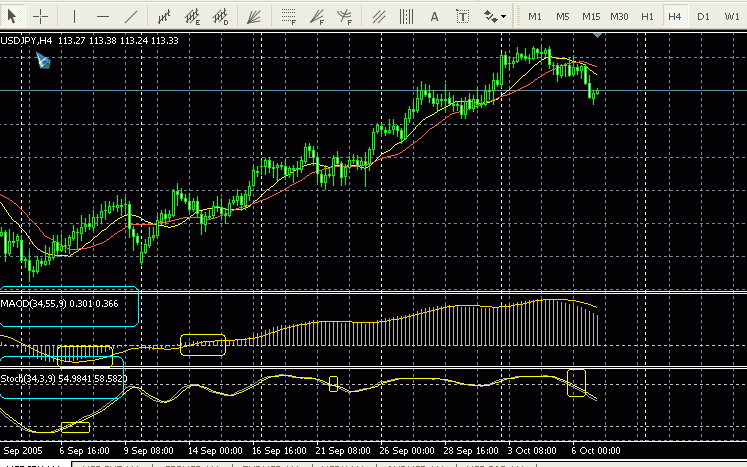Switch chart to M15 timeframe
This screenshot has width=747, height=467.
tap(591, 16)
